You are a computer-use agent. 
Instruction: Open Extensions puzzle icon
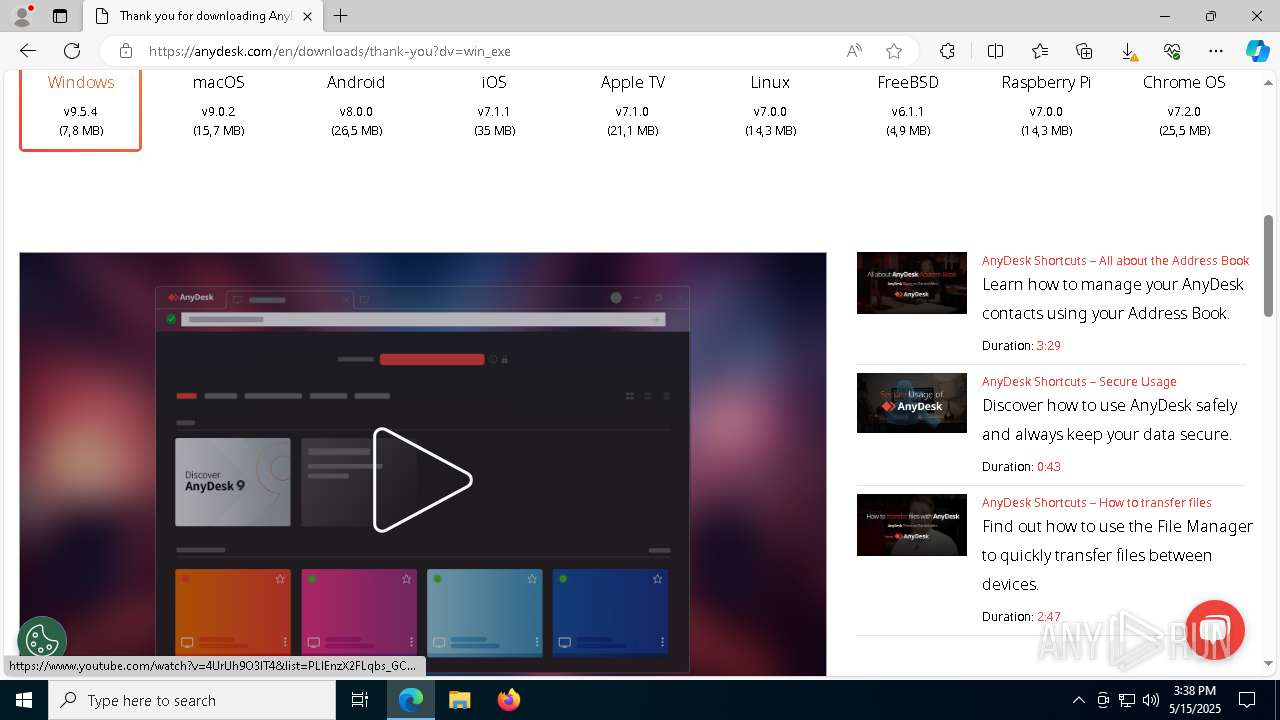(x=947, y=51)
